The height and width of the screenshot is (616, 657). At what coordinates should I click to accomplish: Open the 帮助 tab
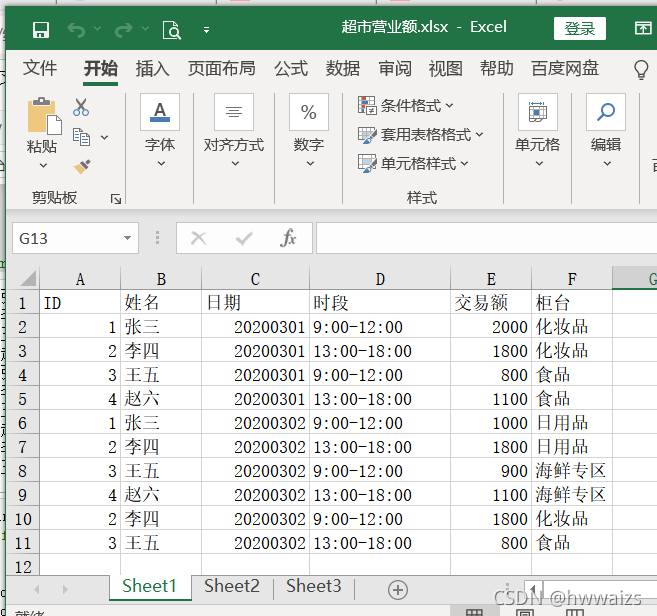pyautogui.click(x=497, y=68)
